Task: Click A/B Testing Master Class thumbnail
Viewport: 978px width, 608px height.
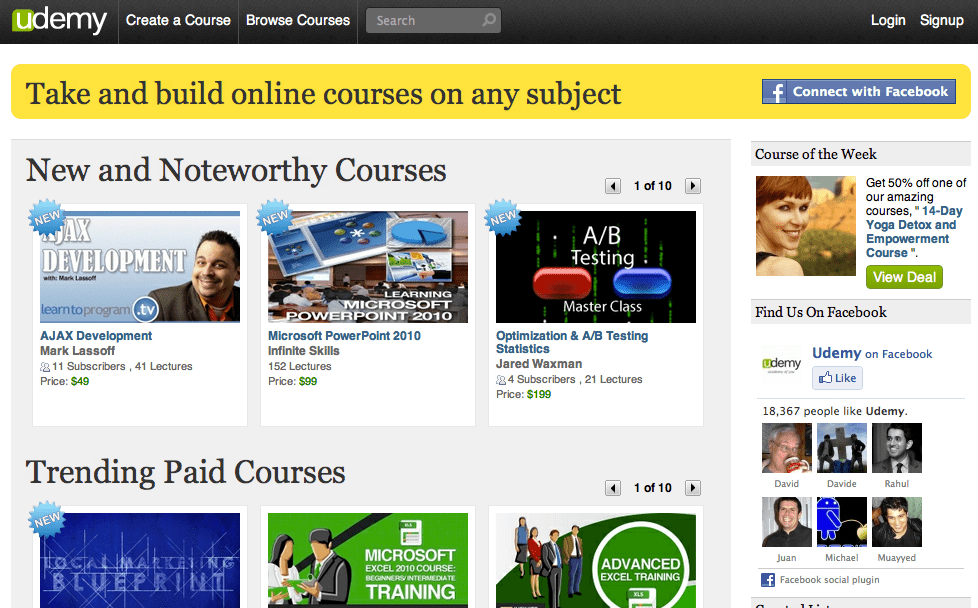Action: coord(596,267)
